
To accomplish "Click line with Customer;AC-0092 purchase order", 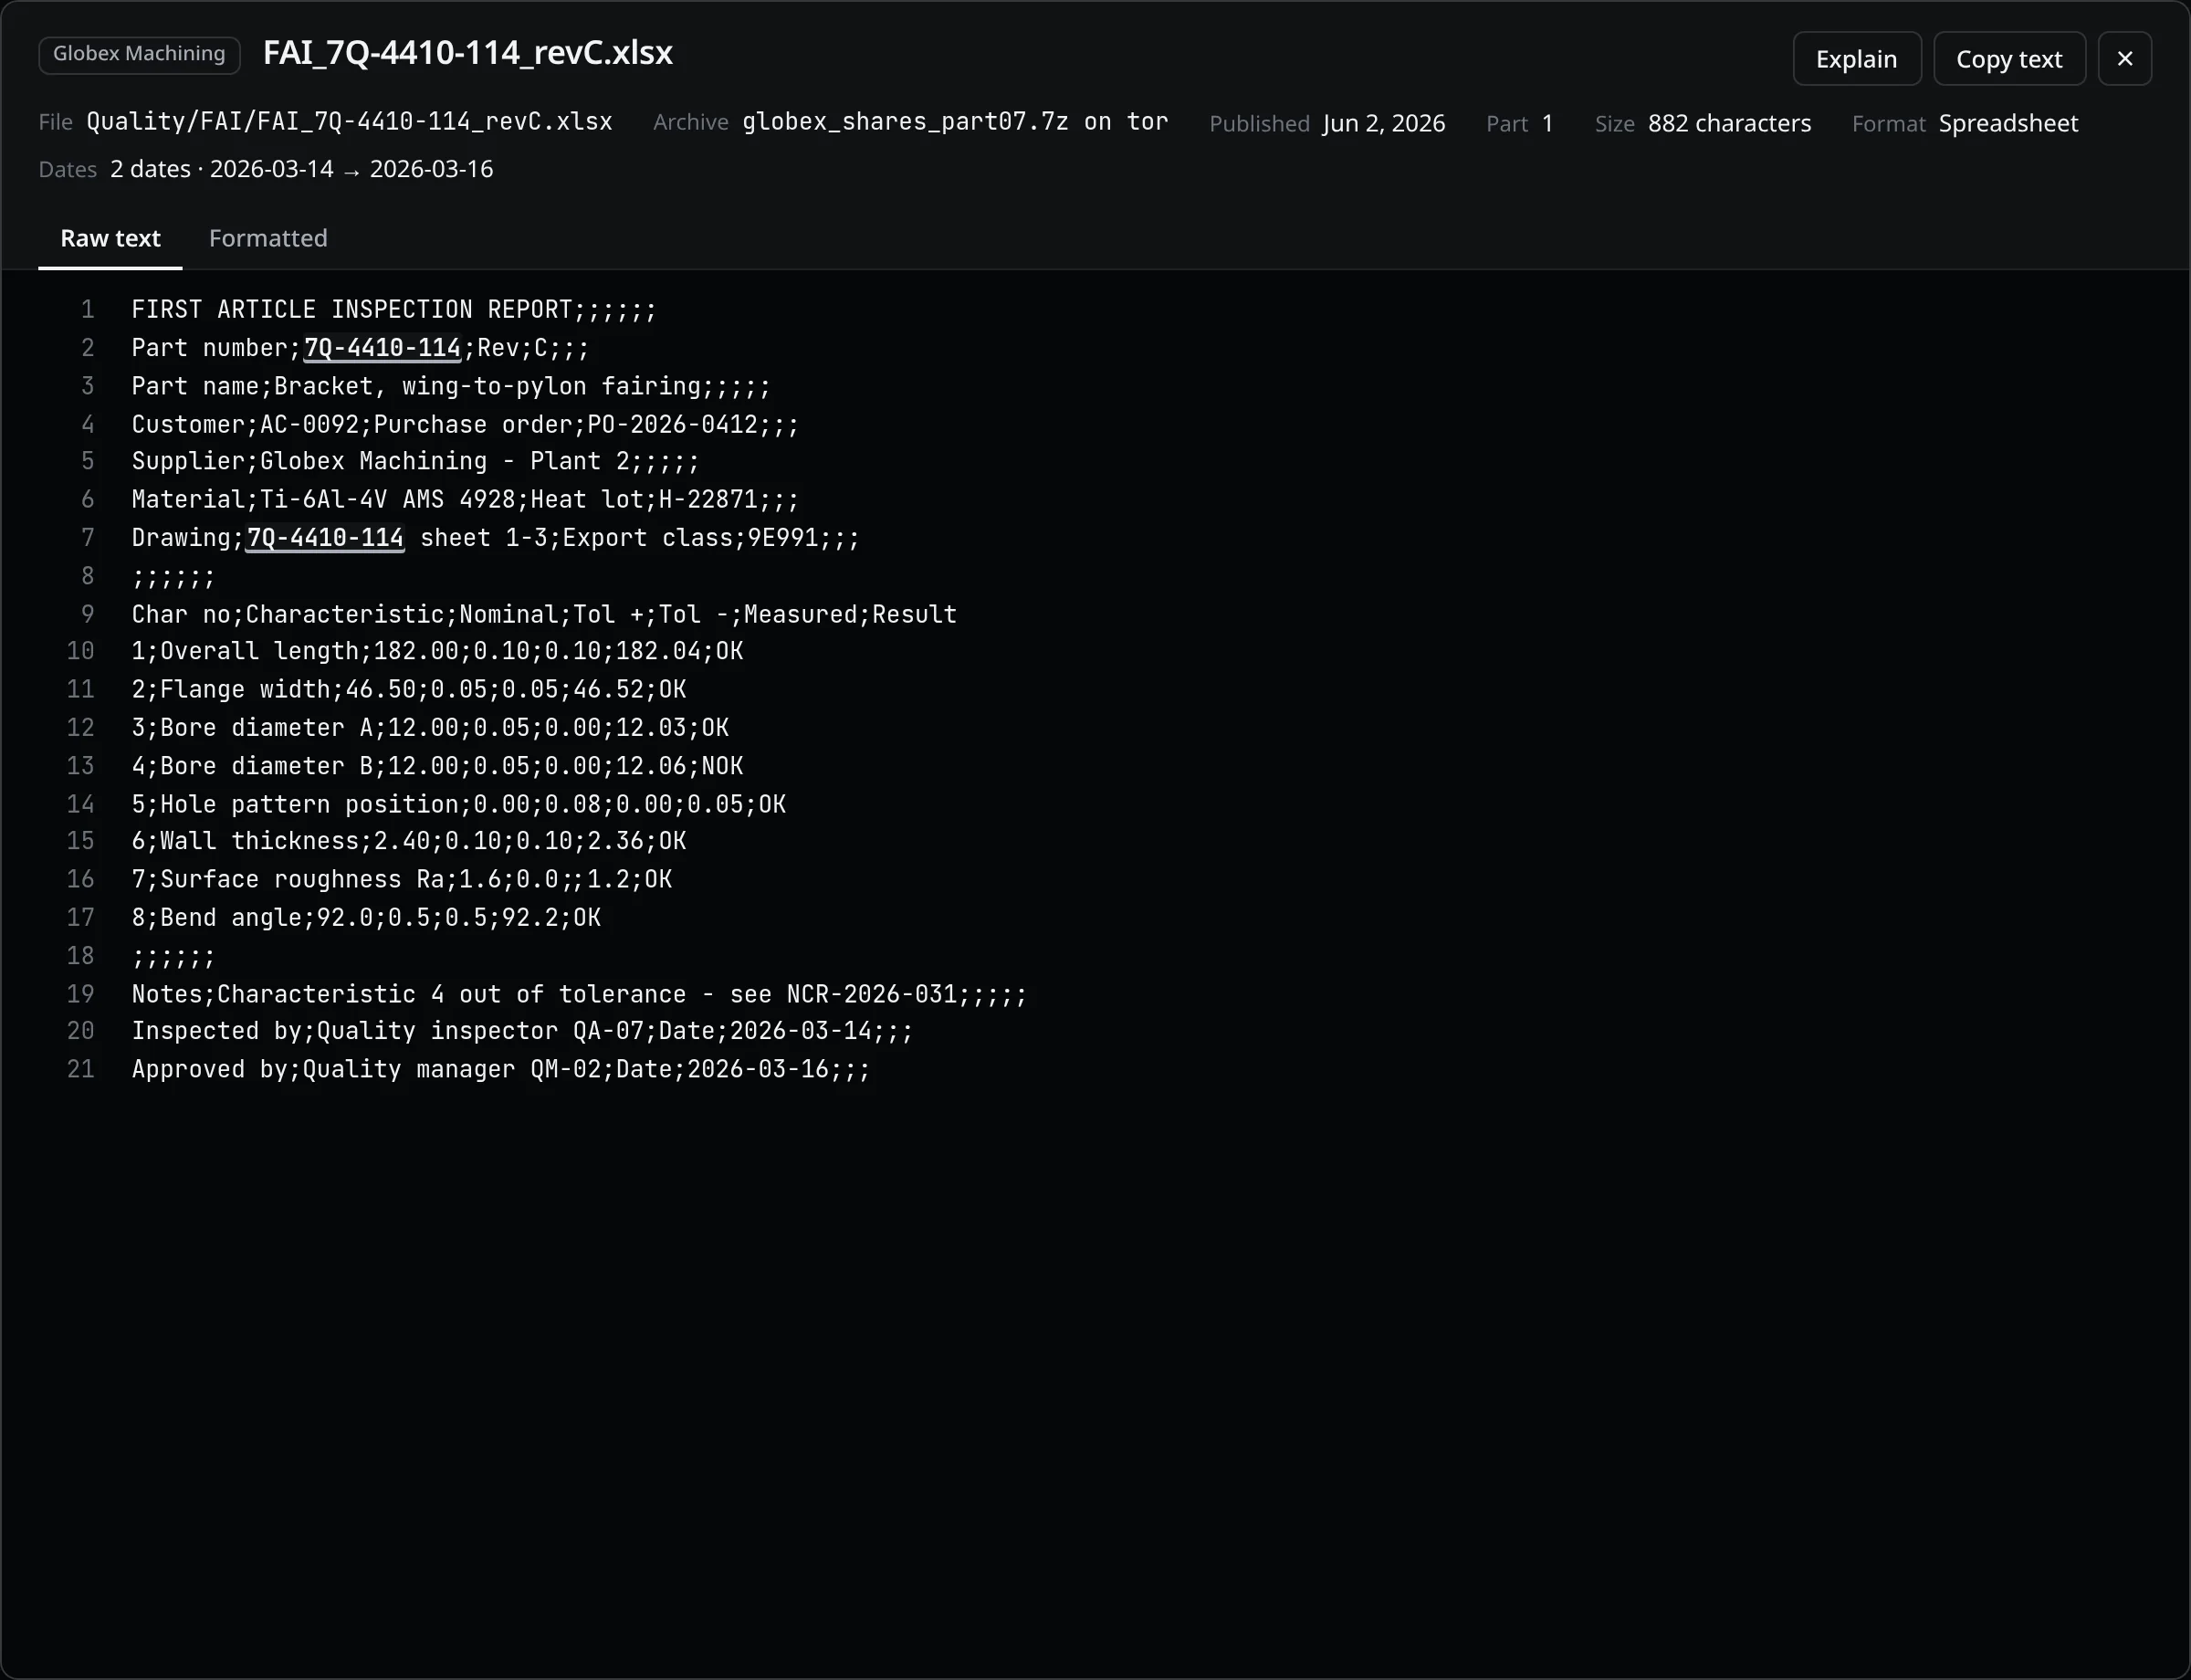I will (465, 424).
